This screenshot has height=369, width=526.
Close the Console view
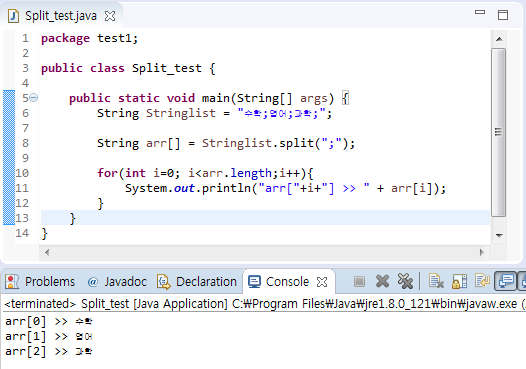pos(322,282)
